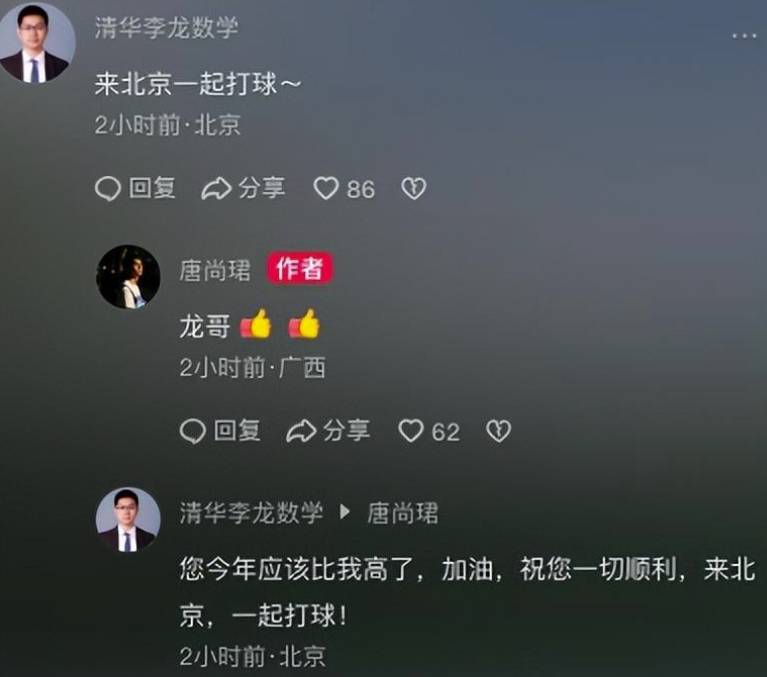The image size is (767, 677).
Task: Share 唐尚珺's 龙哥 reply
Action: (328, 431)
